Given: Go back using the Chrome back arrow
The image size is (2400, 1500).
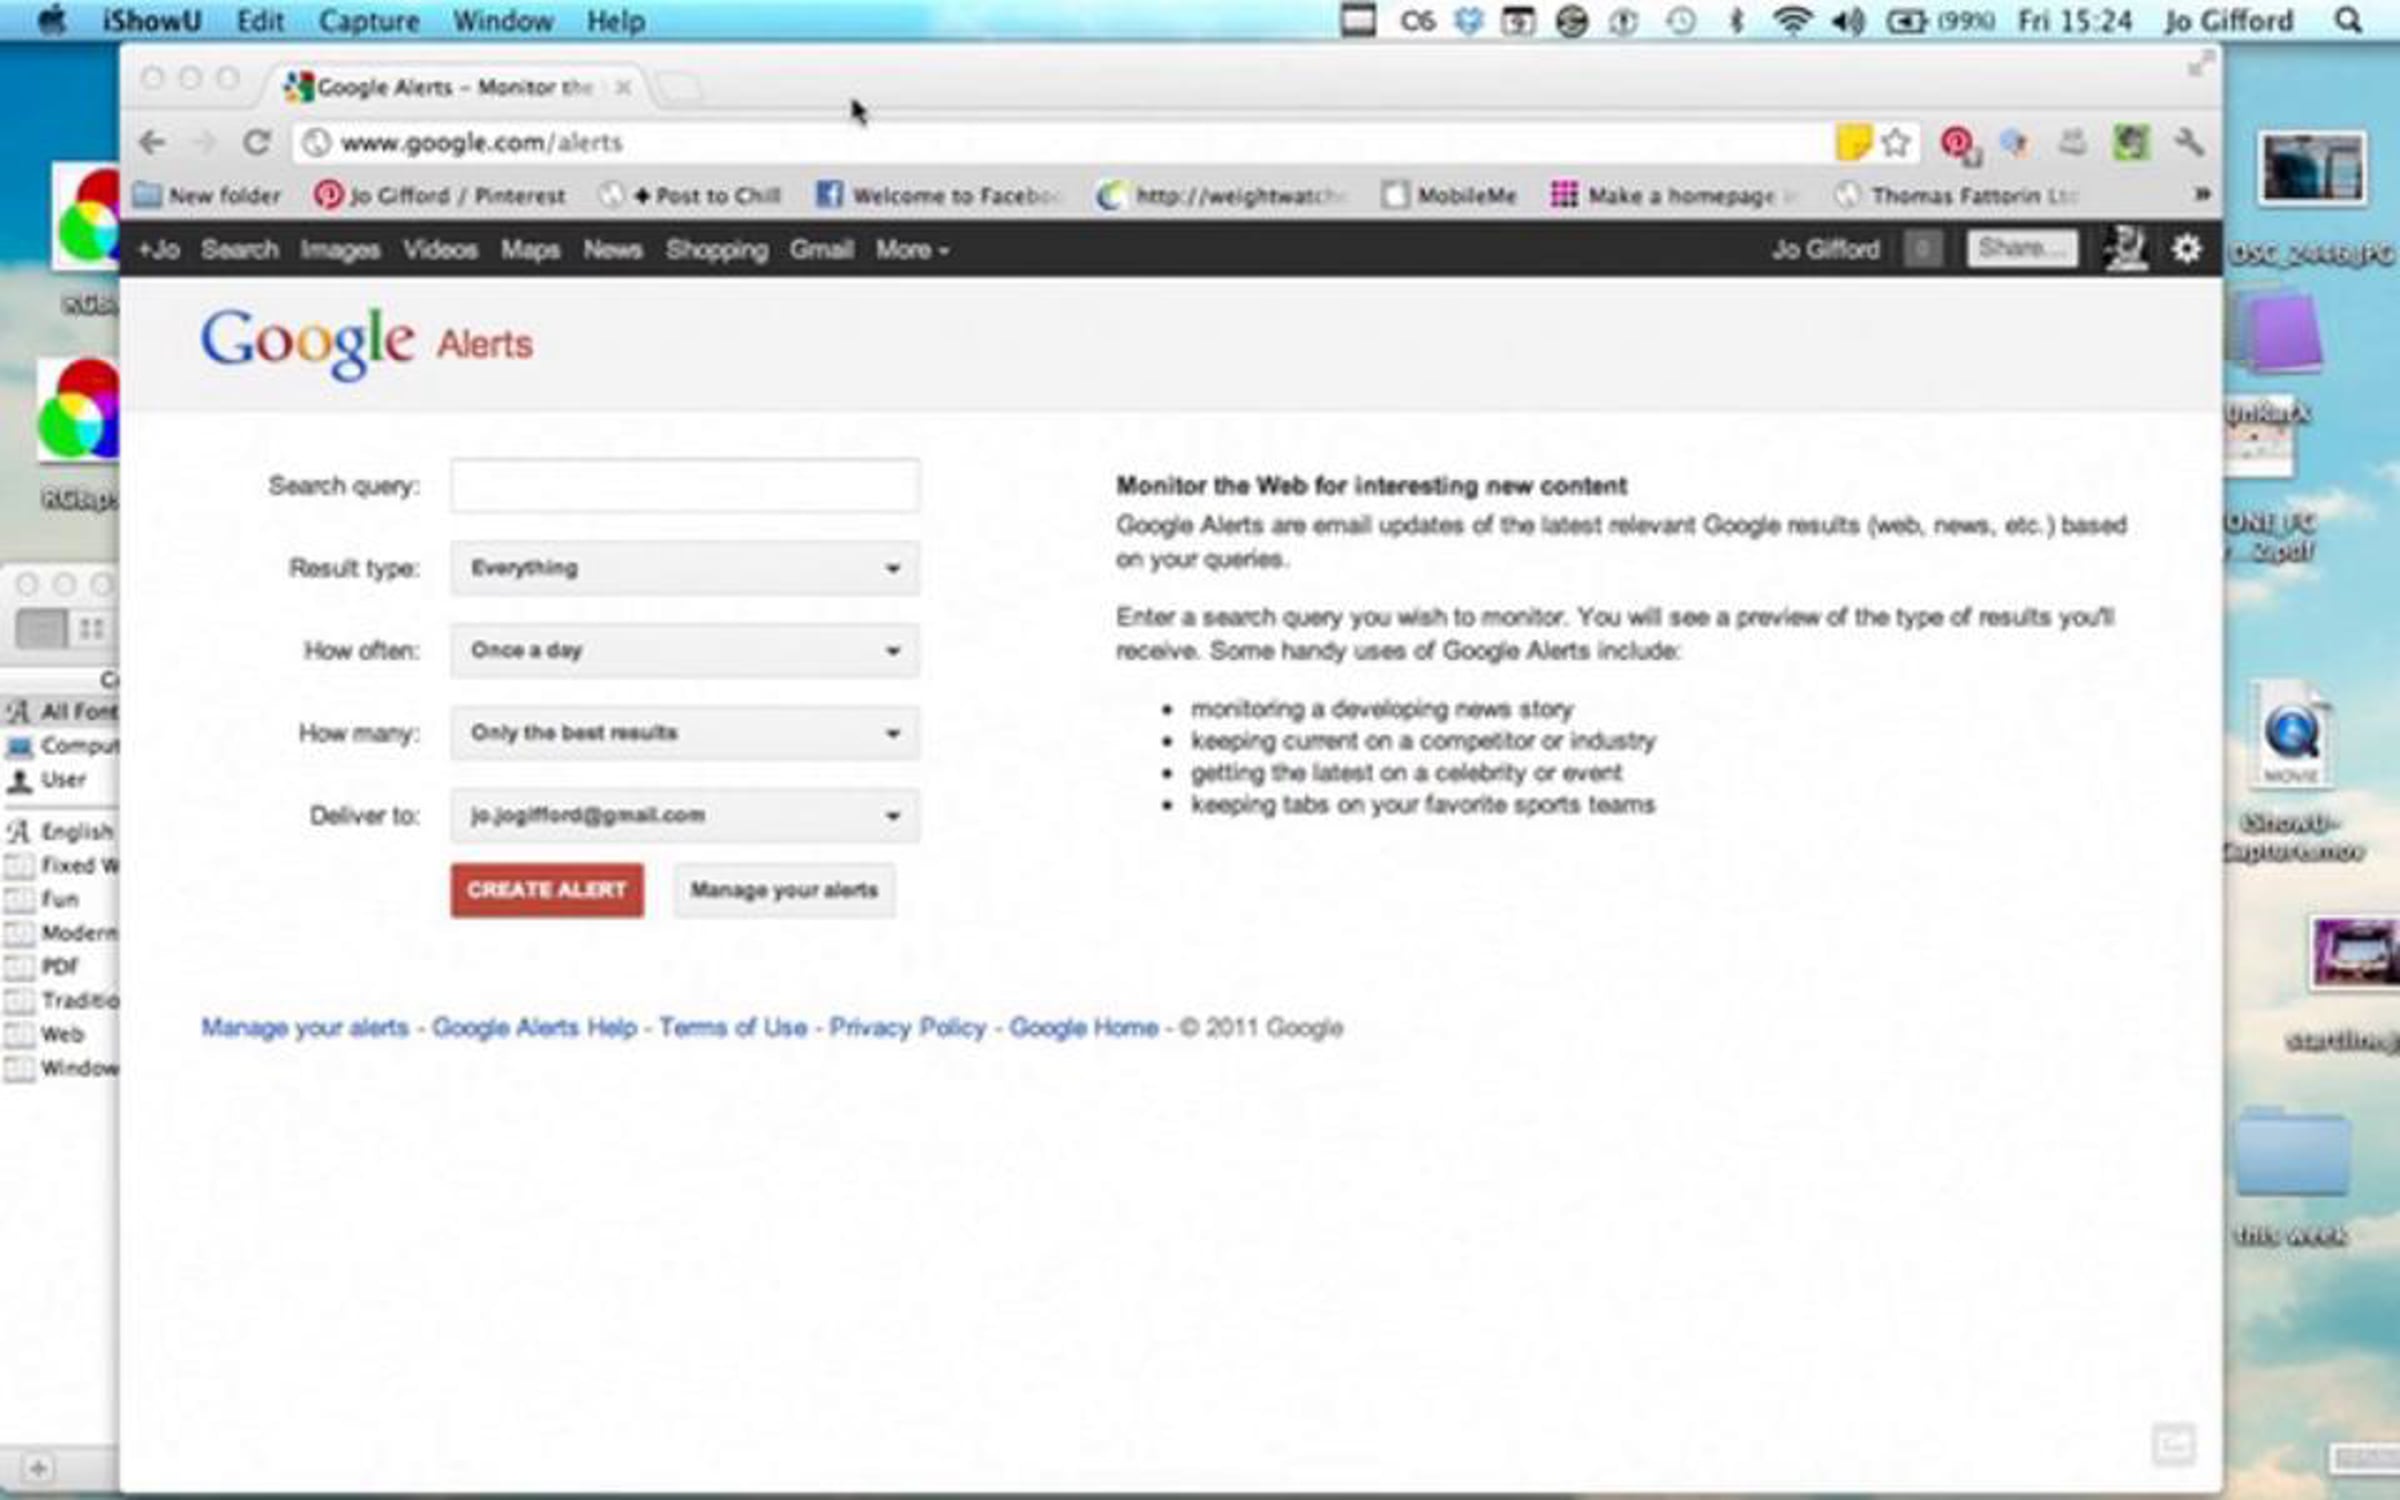Looking at the screenshot, I should click(152, 143).
